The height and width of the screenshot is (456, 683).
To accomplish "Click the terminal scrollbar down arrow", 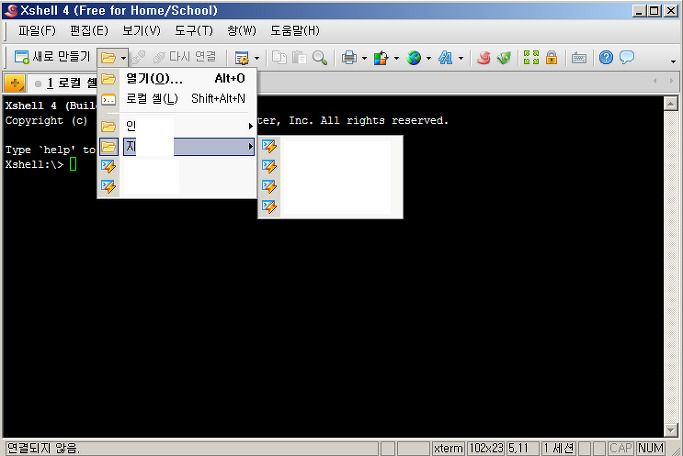I will (x=670, y=430).
